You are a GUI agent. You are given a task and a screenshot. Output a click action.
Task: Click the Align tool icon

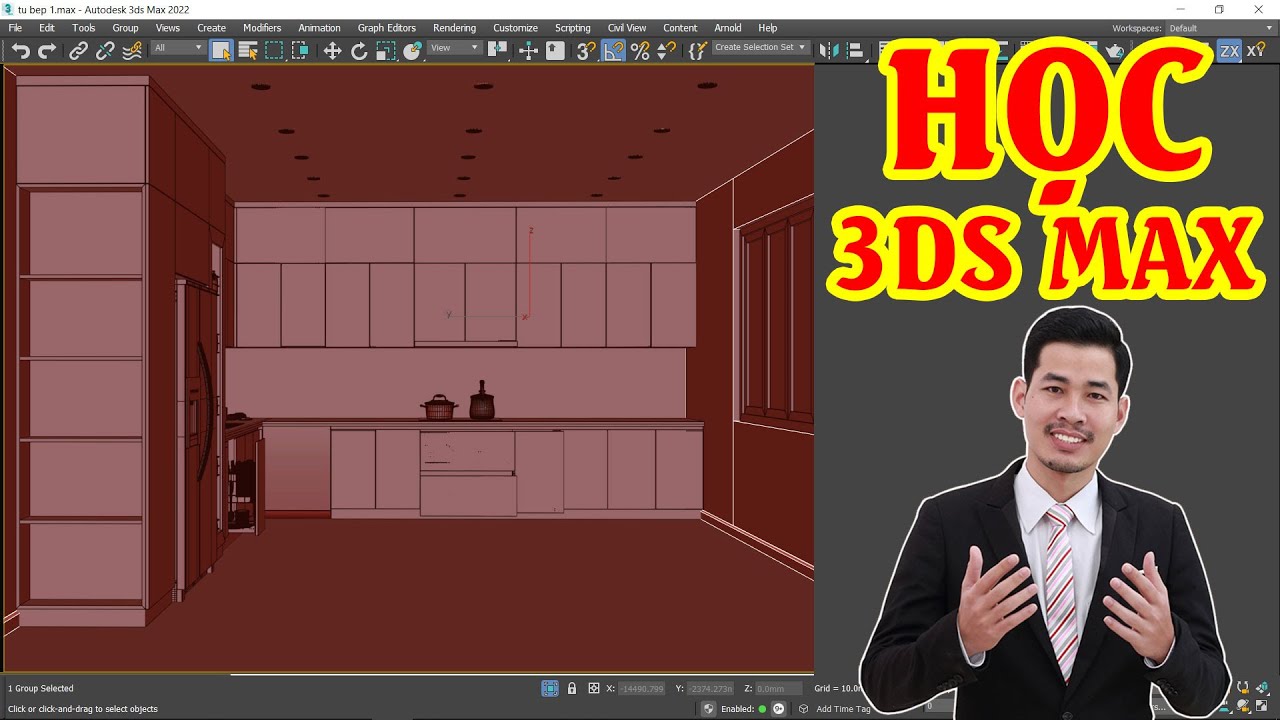(x=855, y=50)
